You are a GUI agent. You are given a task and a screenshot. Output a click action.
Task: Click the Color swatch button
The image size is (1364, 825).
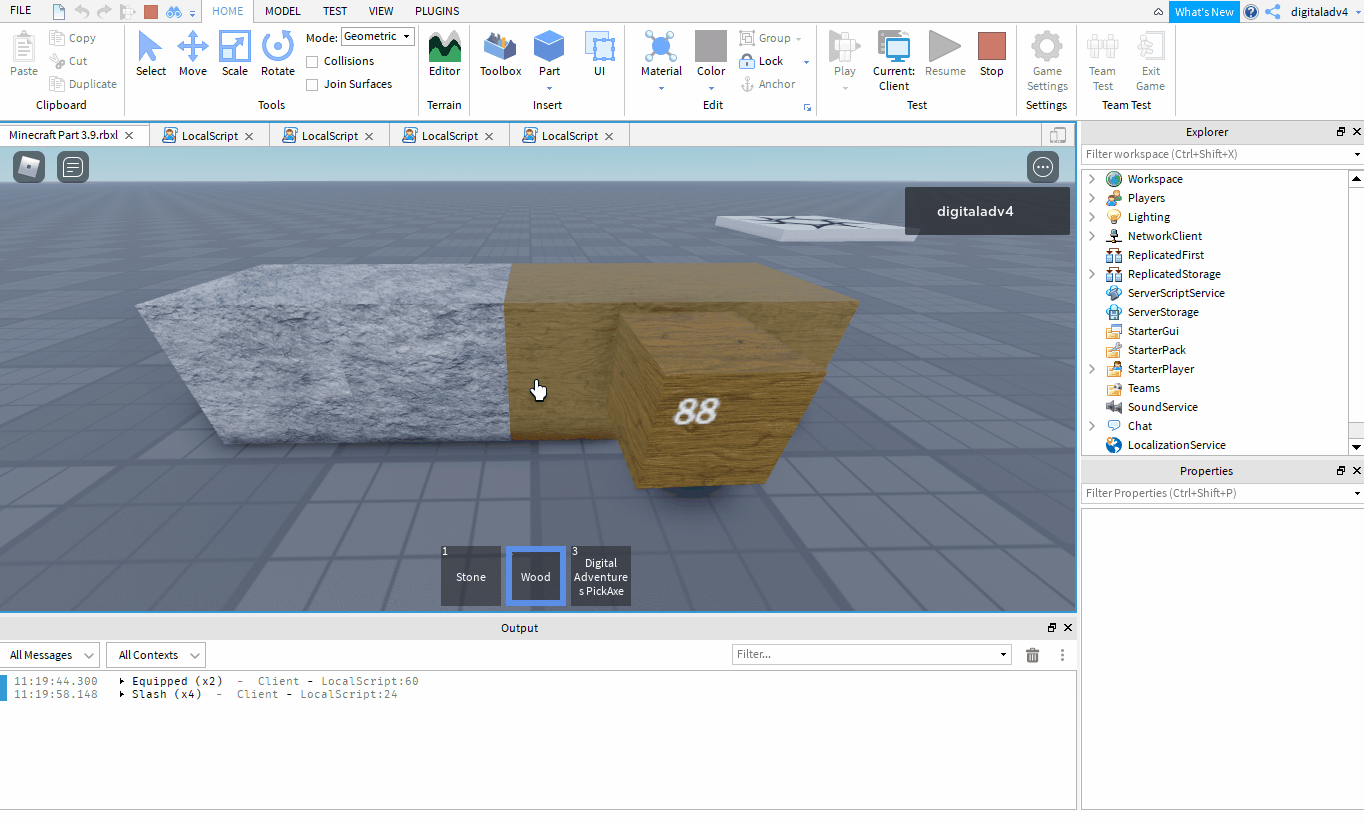pyautogui.click(x=711, y=46)
